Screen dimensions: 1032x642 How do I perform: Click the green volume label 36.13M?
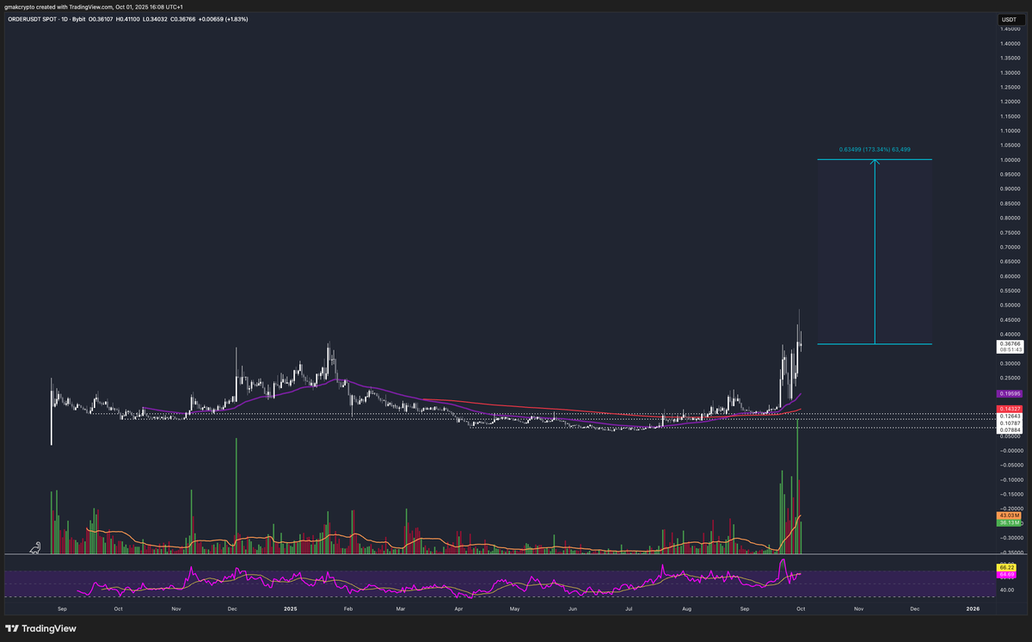(1007, 522)
